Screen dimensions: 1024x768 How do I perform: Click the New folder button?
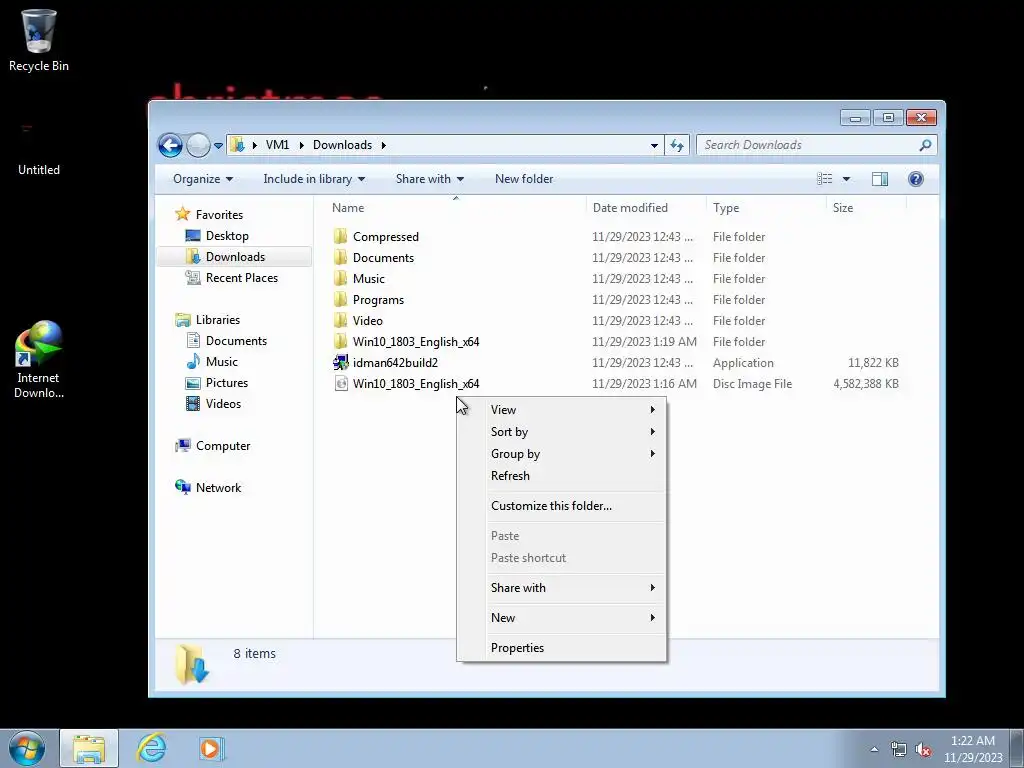524,179
